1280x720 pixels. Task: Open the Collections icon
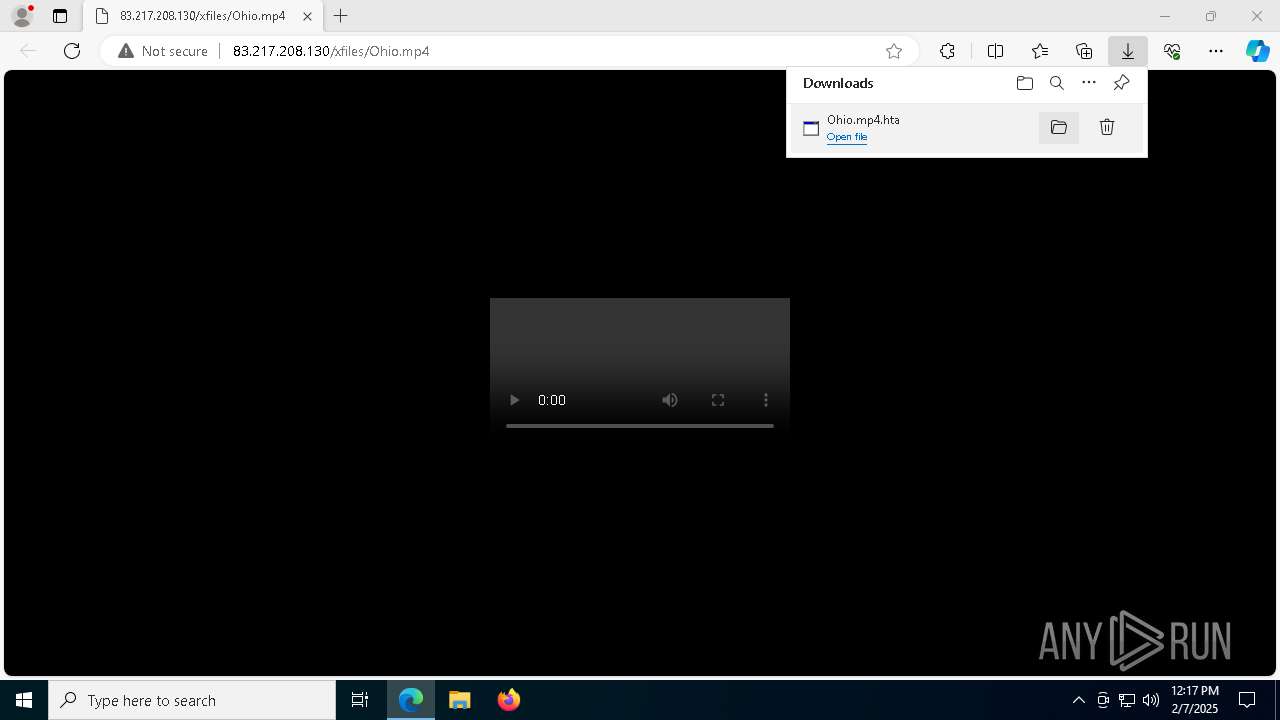pos(1084,51)
